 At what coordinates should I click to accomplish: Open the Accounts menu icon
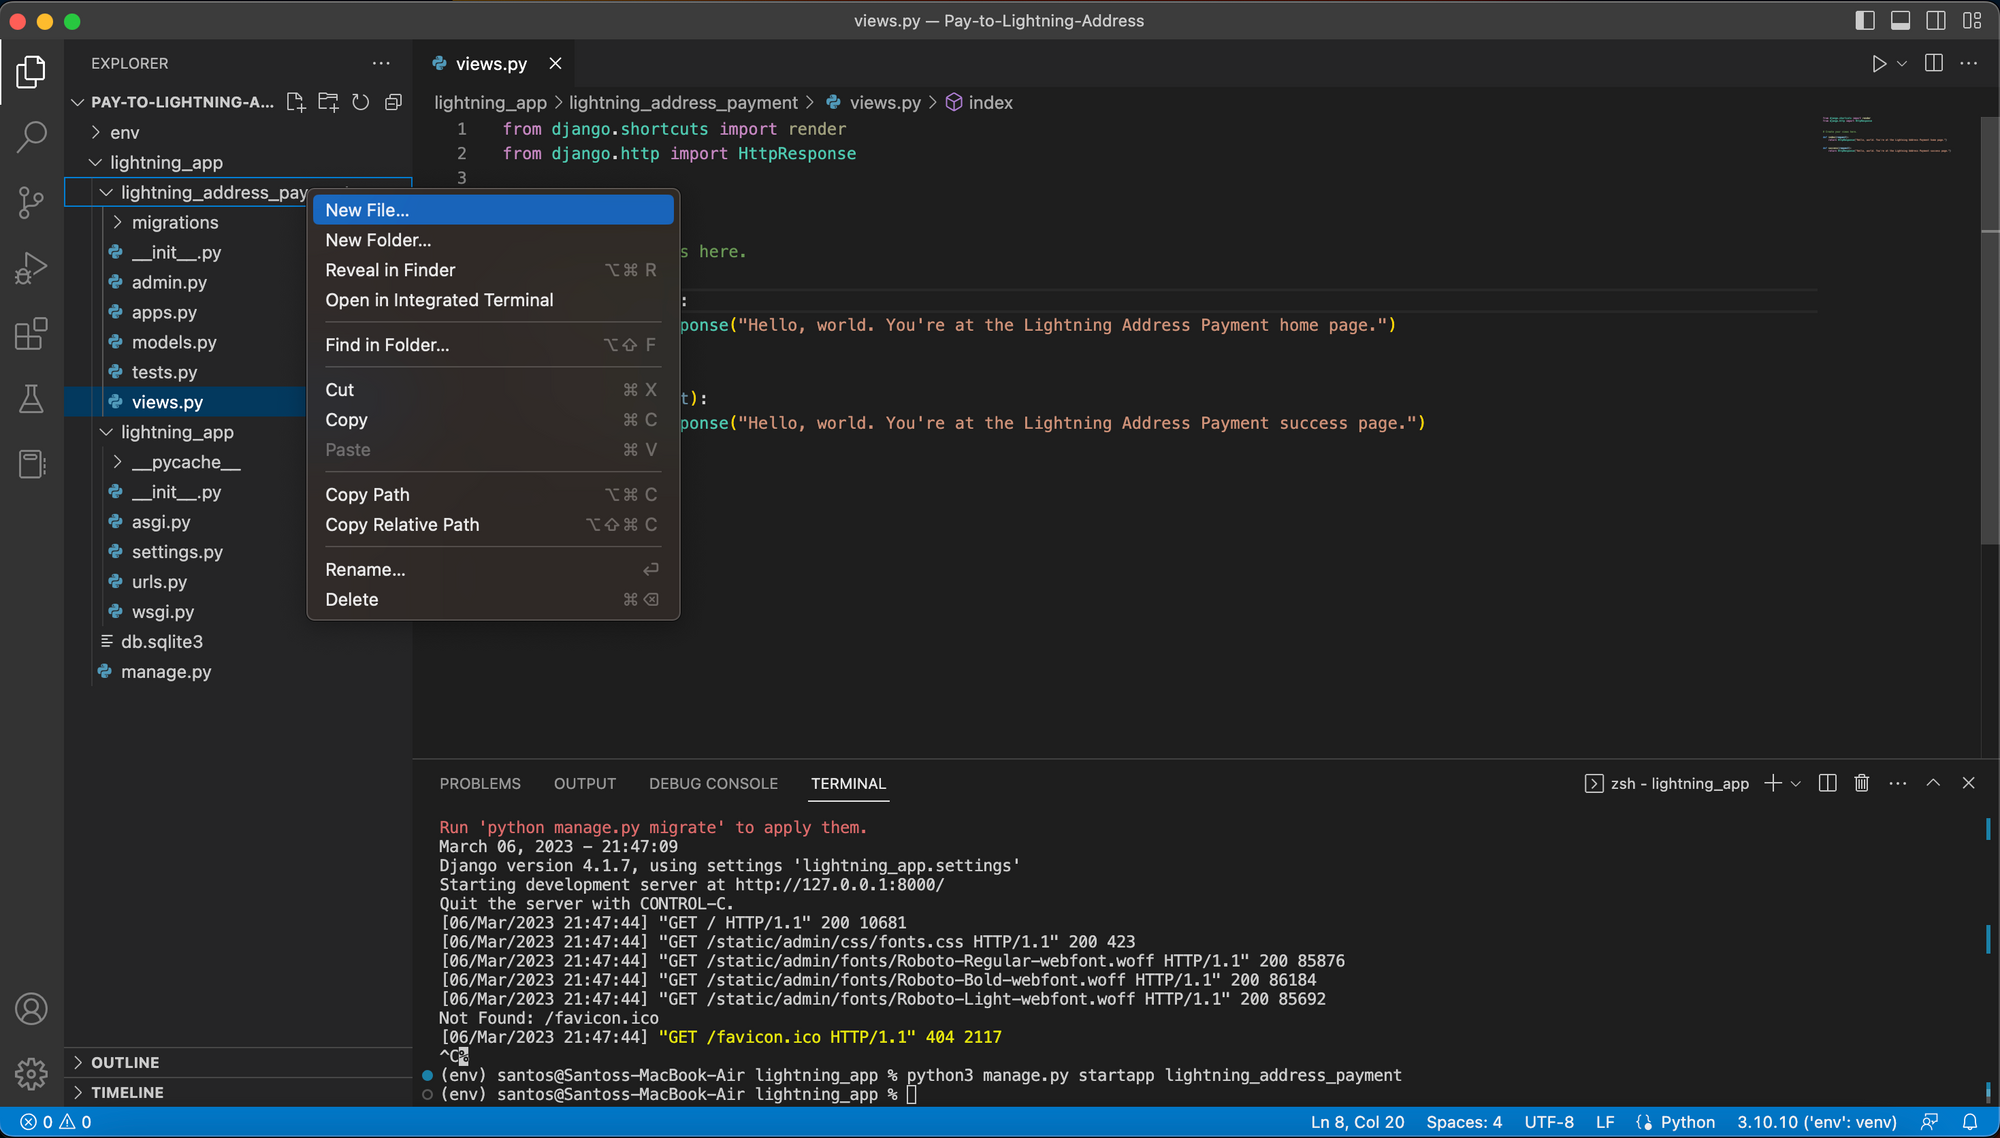(31, 1009)
